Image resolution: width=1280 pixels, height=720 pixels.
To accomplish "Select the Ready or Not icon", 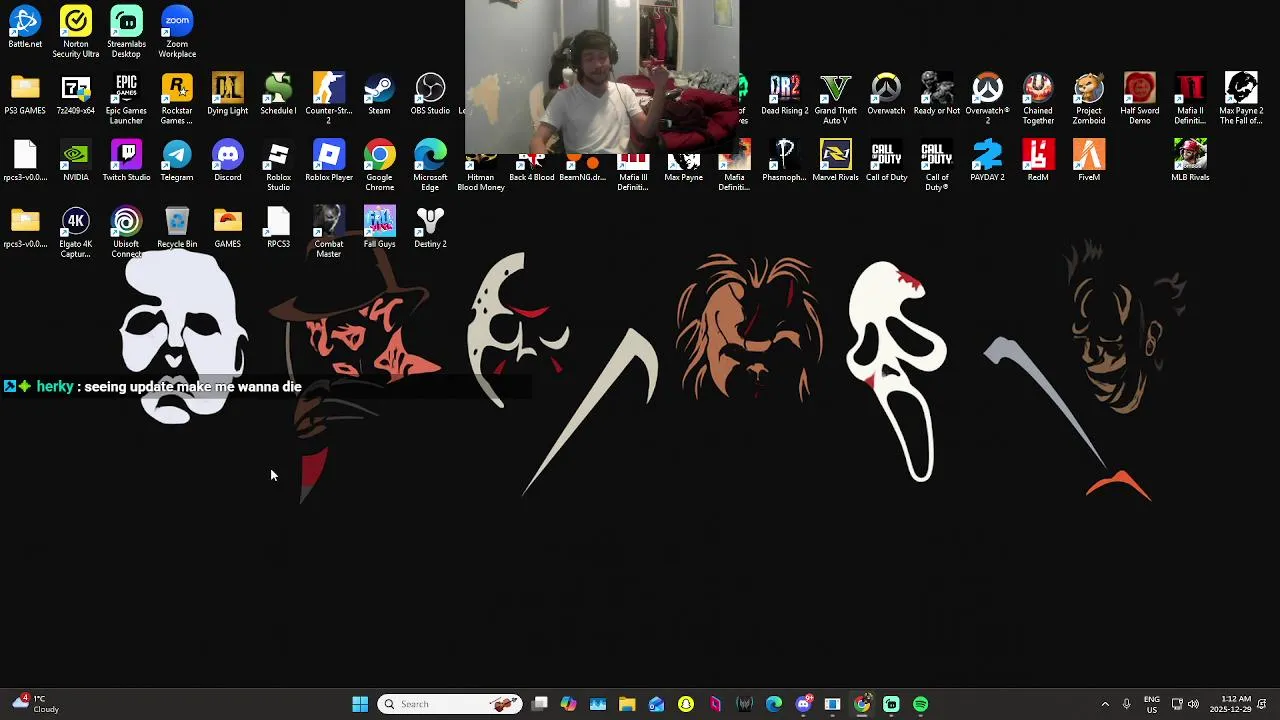I will tap(937, 95).
